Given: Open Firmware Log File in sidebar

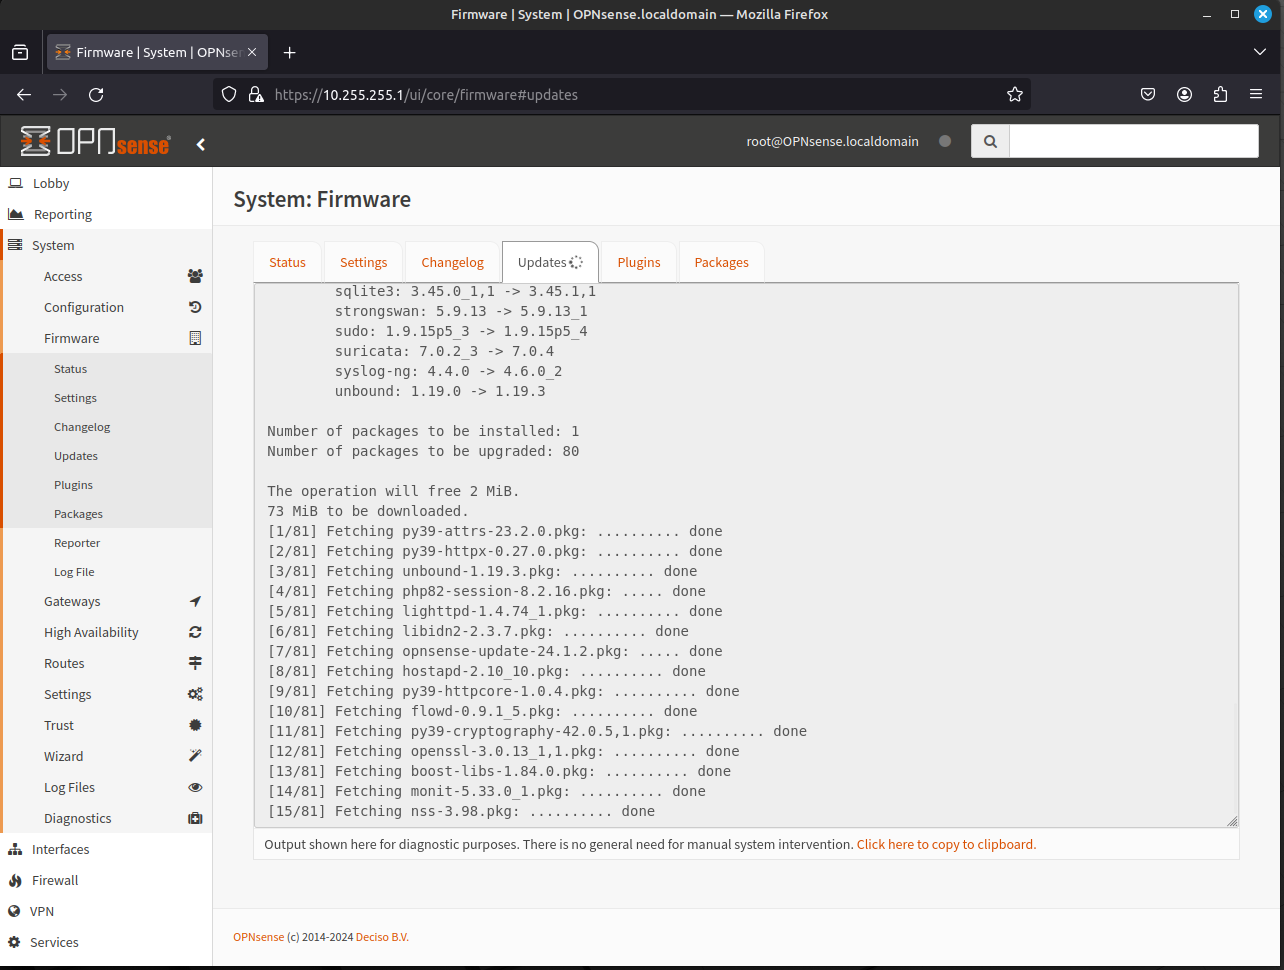Looking at the screenshot, I should [x=106, y=572].
